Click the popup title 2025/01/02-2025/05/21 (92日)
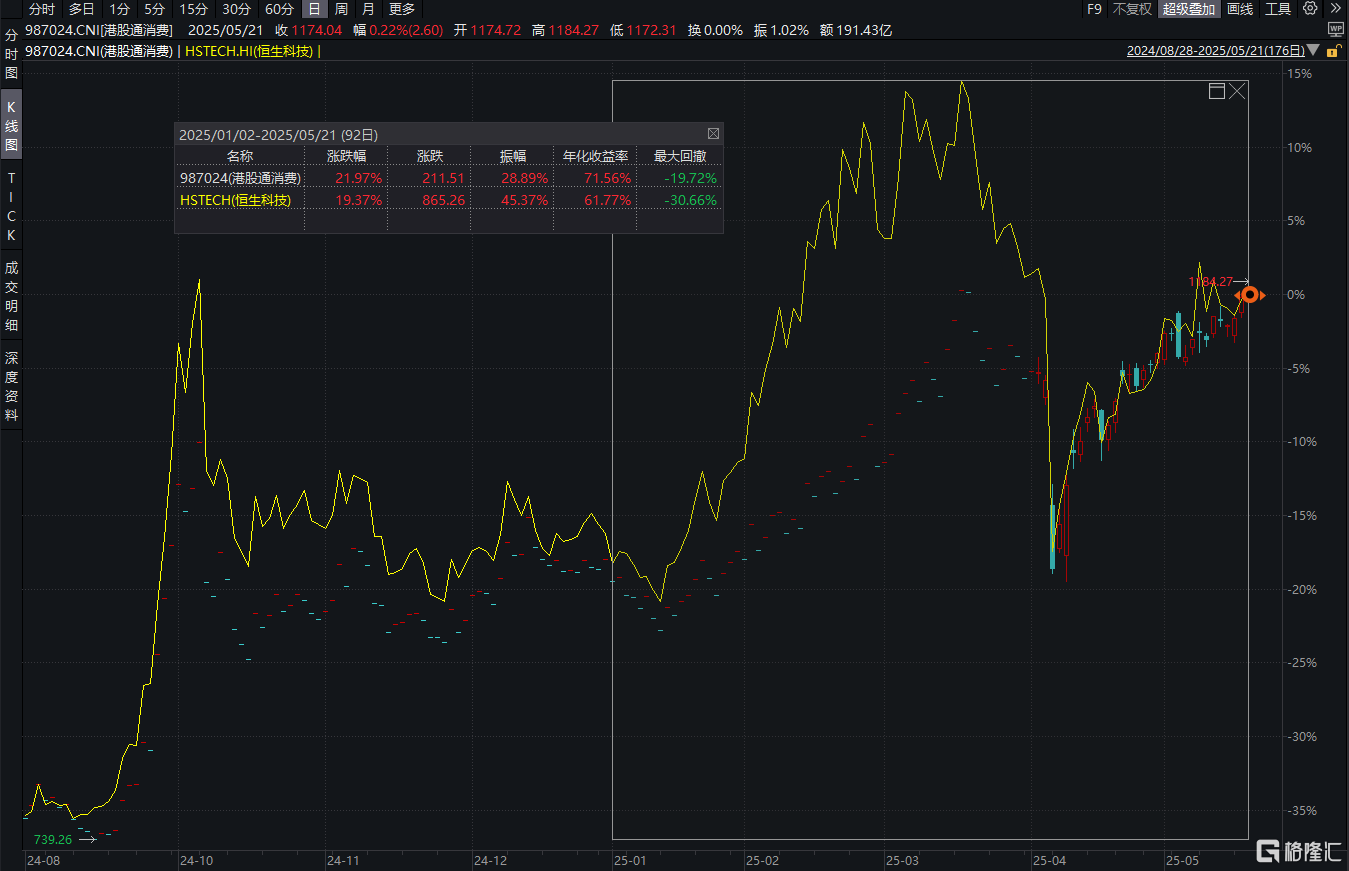The height and width of the screenshot is (871, 1349). pyautogui.click(x=278, y=134)
